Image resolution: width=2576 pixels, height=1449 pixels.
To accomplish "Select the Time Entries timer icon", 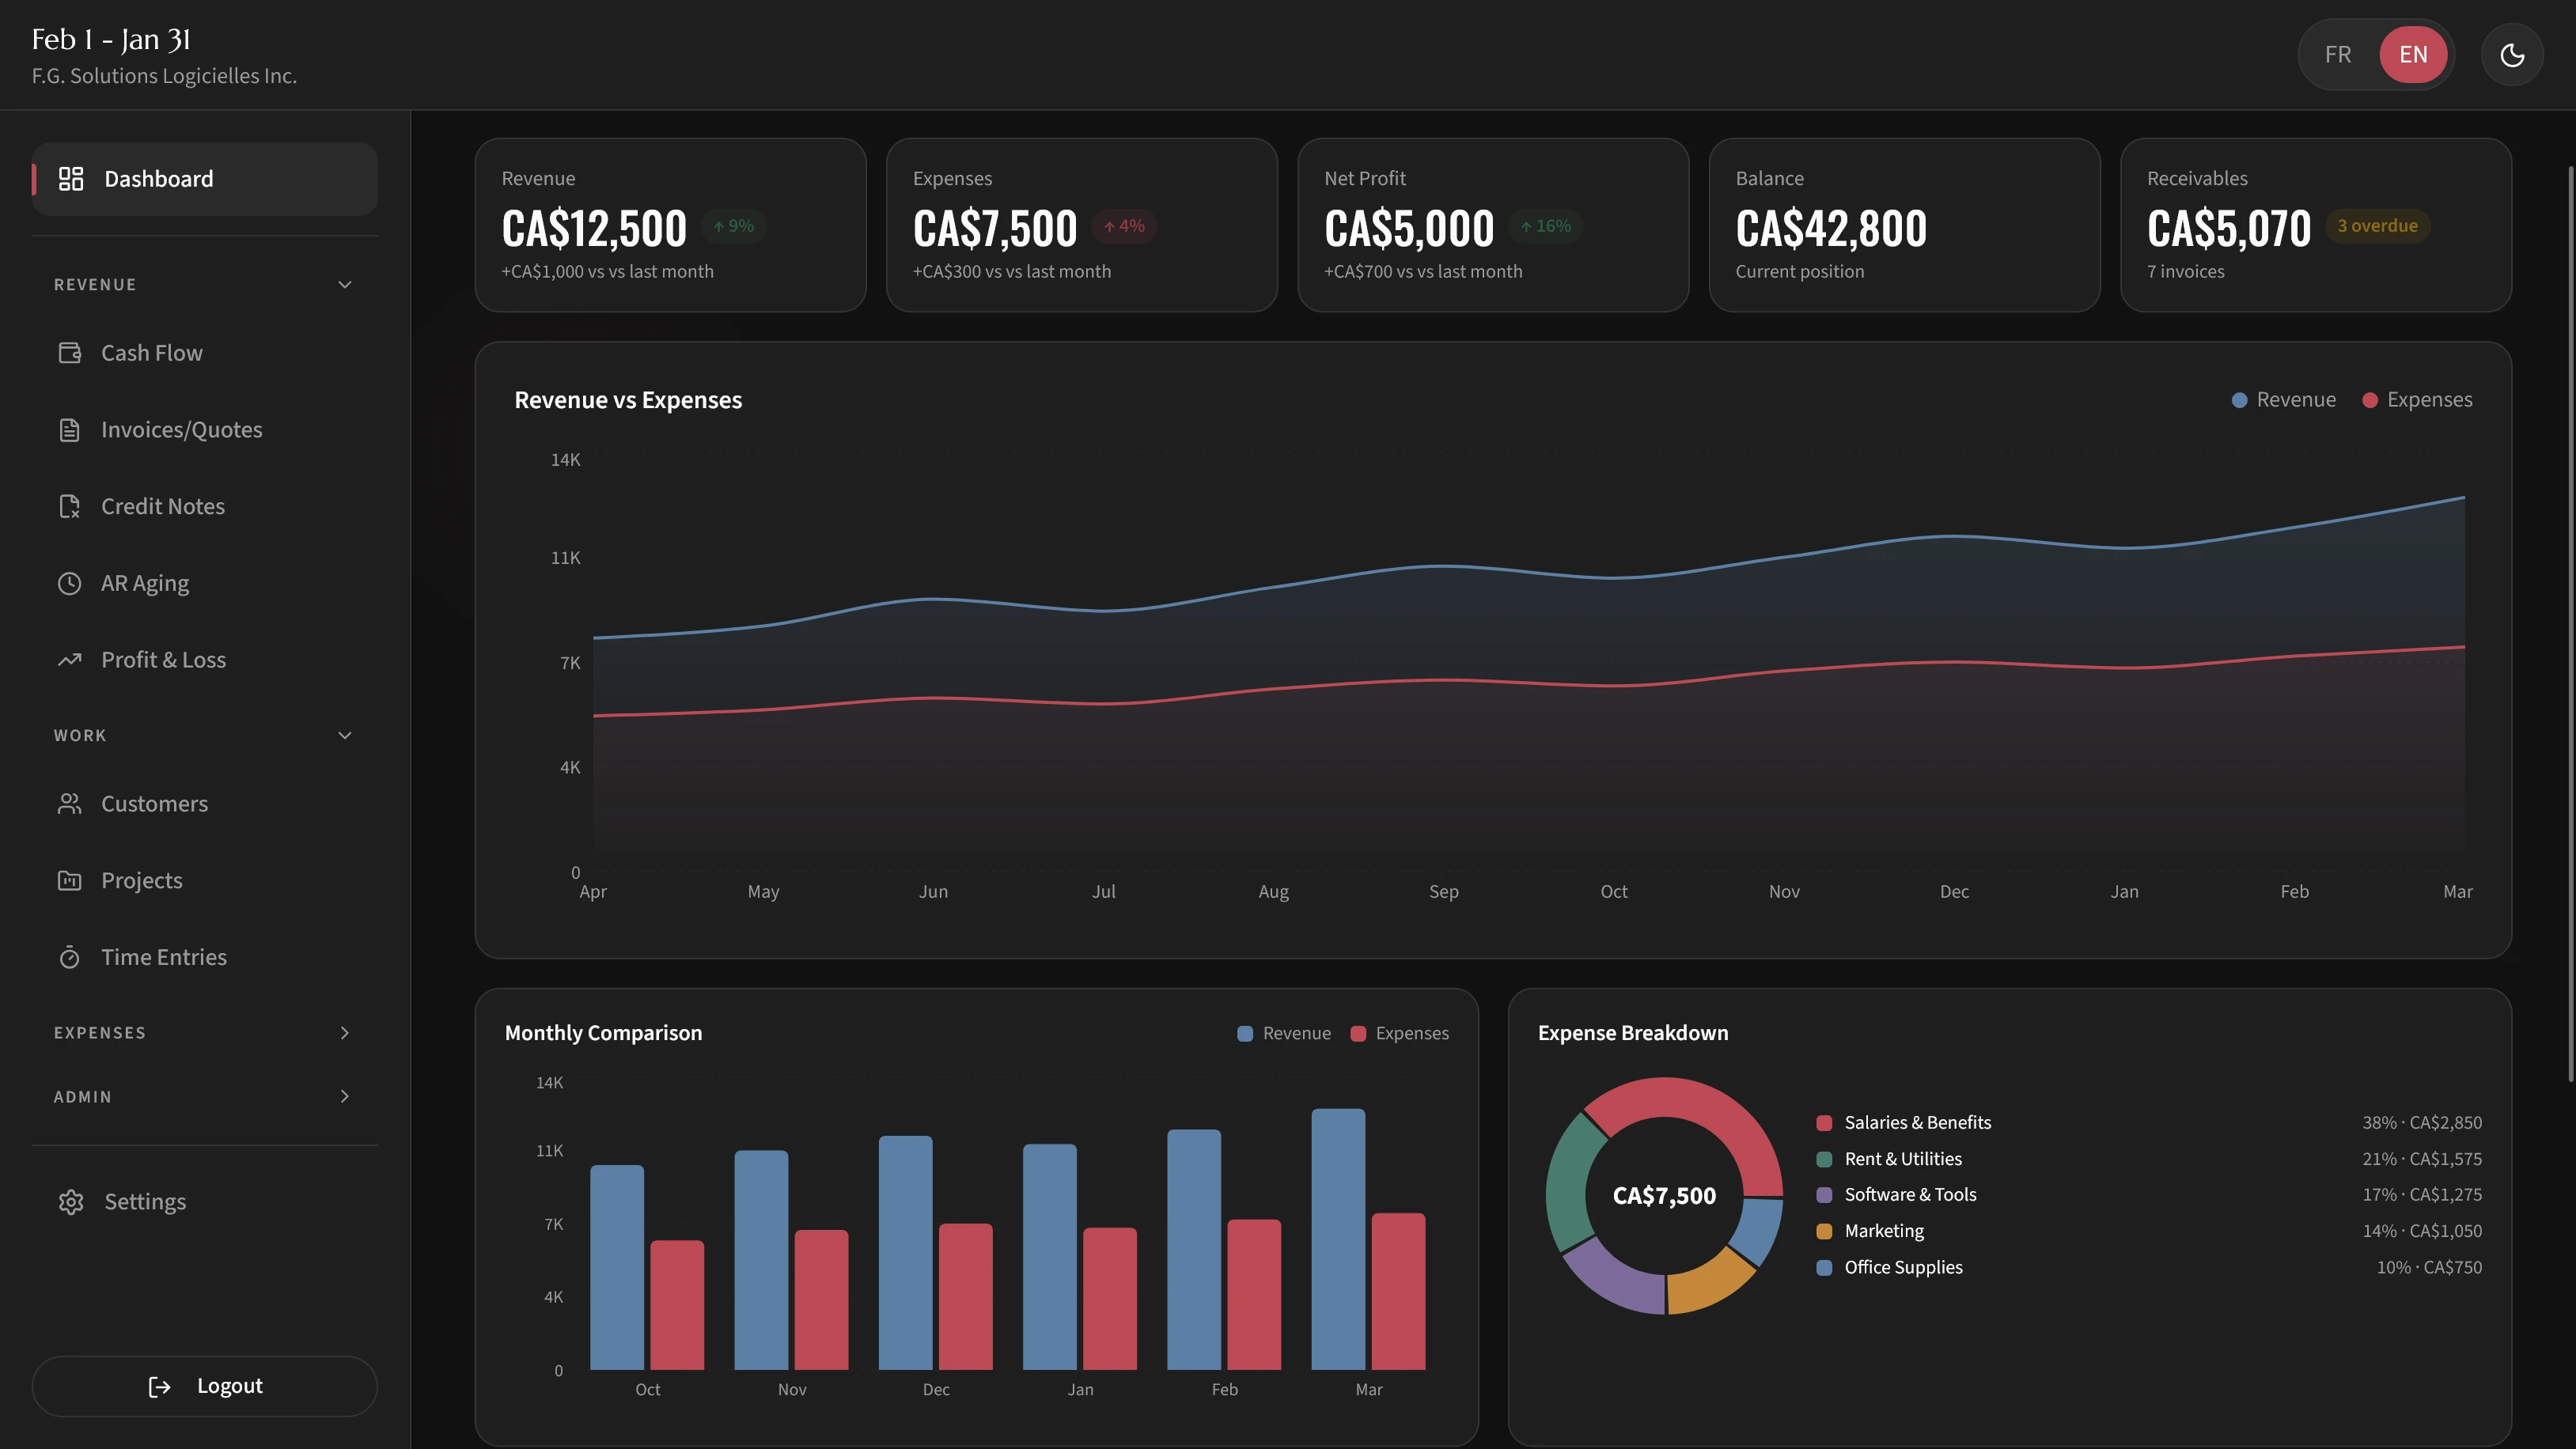I will click(x=69, y=957).
